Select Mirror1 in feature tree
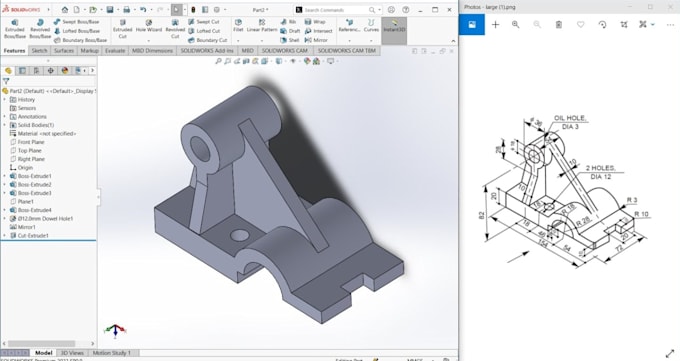The image size is (680, 361). pyautogui.click(x=22, y=227)
